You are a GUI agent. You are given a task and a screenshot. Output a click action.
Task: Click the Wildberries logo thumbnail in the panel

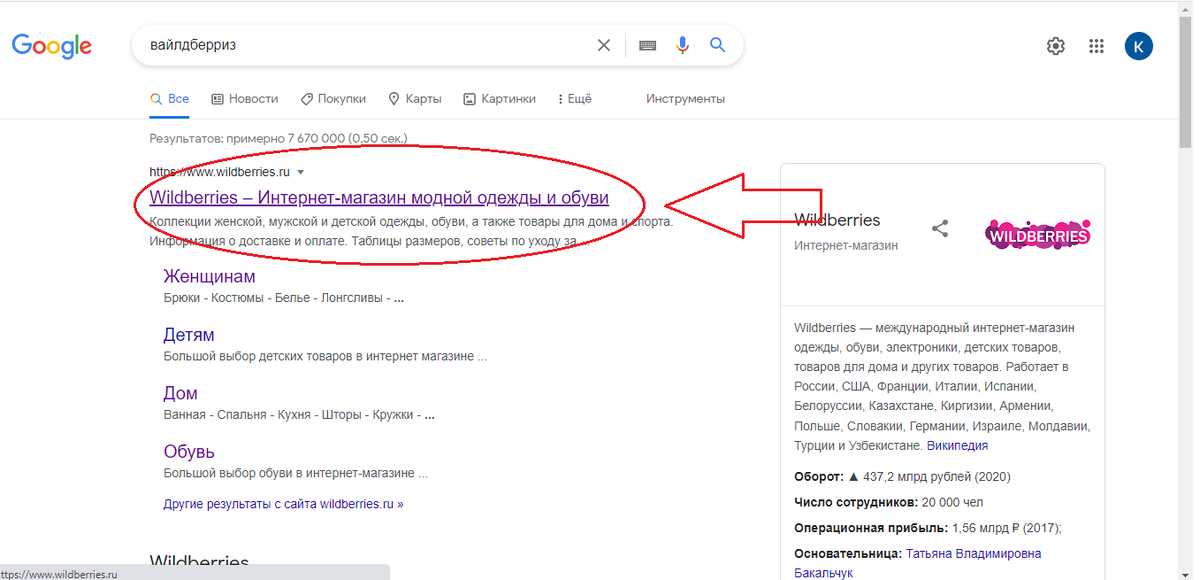tap(1036, 233)
